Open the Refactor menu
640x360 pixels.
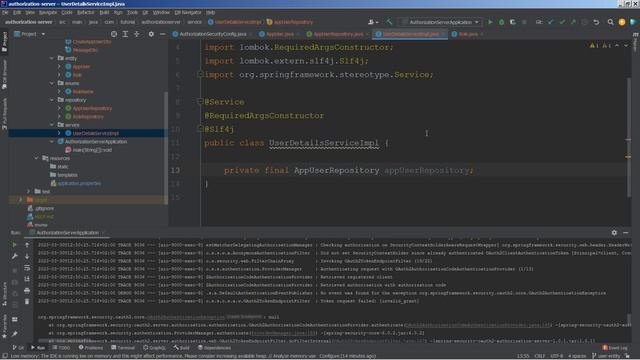click(85, 13)
